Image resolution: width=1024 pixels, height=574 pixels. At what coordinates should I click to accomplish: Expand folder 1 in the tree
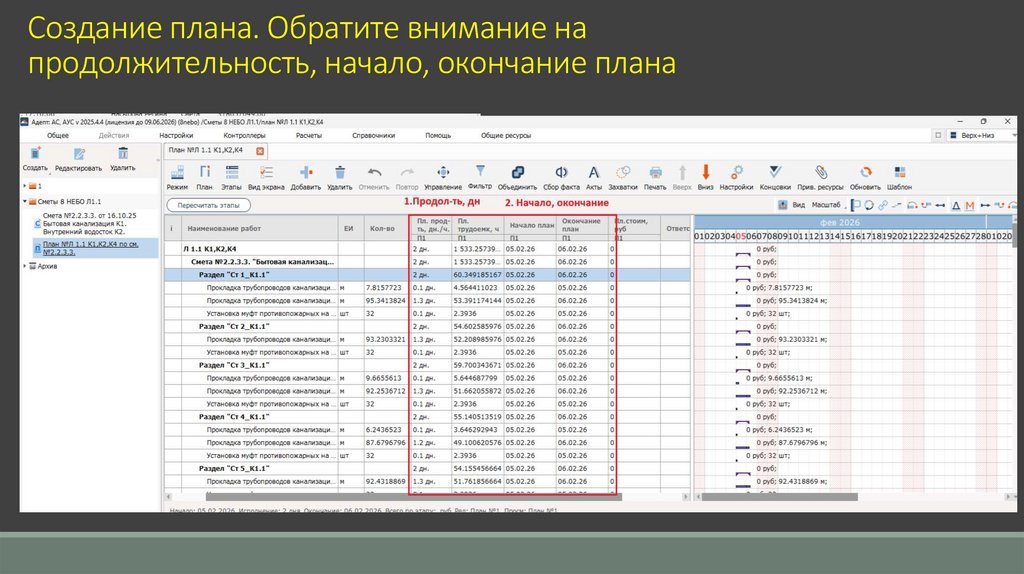[25, 186]
